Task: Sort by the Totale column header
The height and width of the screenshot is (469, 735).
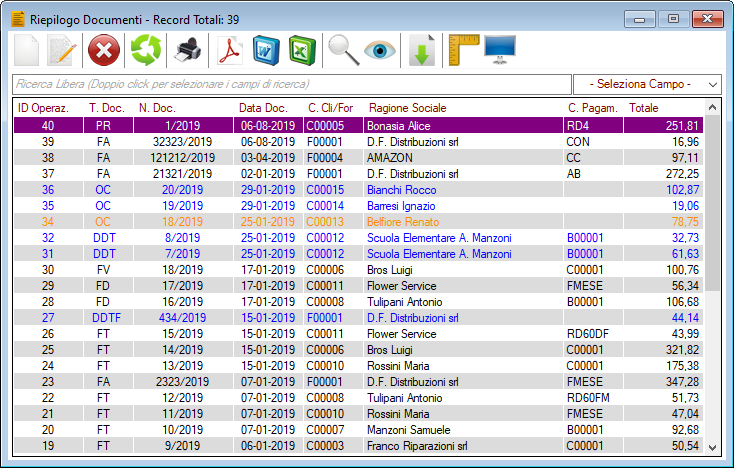Action: click(x=643, y=107)
